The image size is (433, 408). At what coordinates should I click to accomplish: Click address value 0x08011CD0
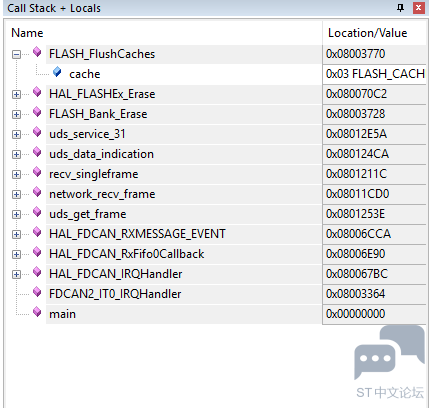pos(357,194)
